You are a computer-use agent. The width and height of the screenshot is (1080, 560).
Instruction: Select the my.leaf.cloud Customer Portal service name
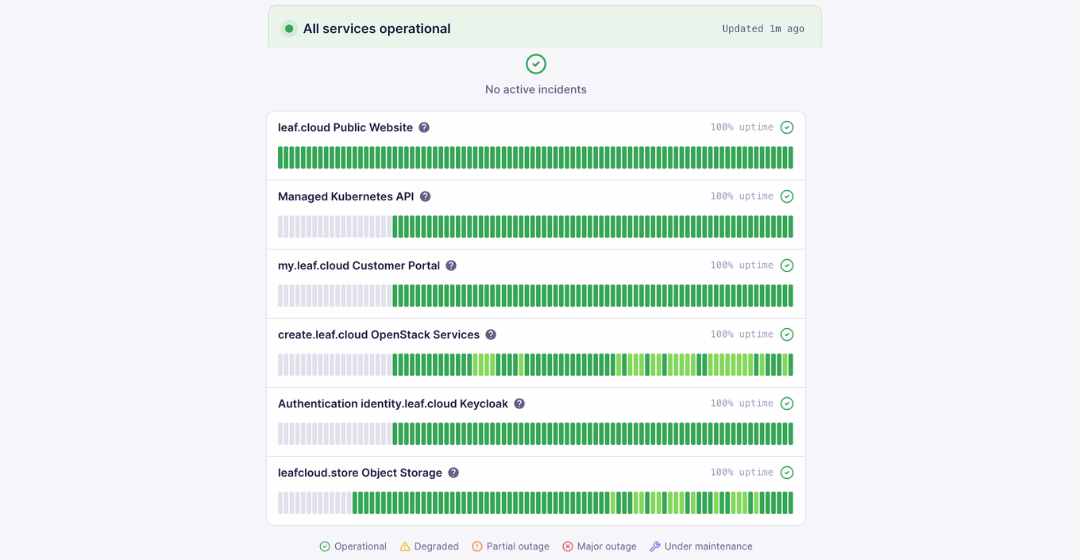pyautogui.click(x=359, y=265)
